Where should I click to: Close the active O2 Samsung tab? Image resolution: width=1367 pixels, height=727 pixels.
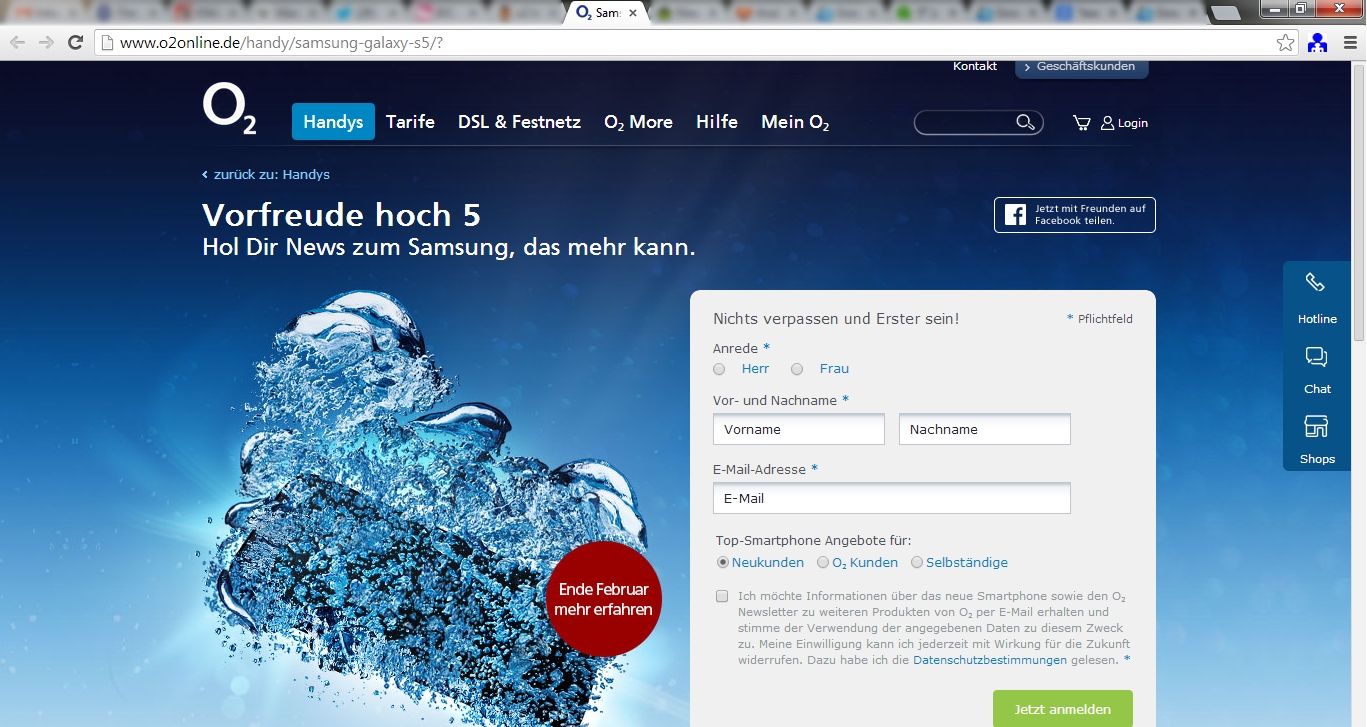(x=633, y=13)
